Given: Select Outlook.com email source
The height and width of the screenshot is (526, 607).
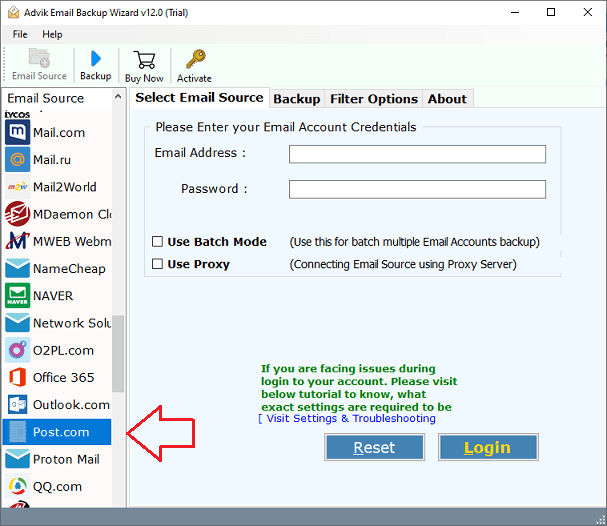Looking at the screenshot, I should (70, 405).
